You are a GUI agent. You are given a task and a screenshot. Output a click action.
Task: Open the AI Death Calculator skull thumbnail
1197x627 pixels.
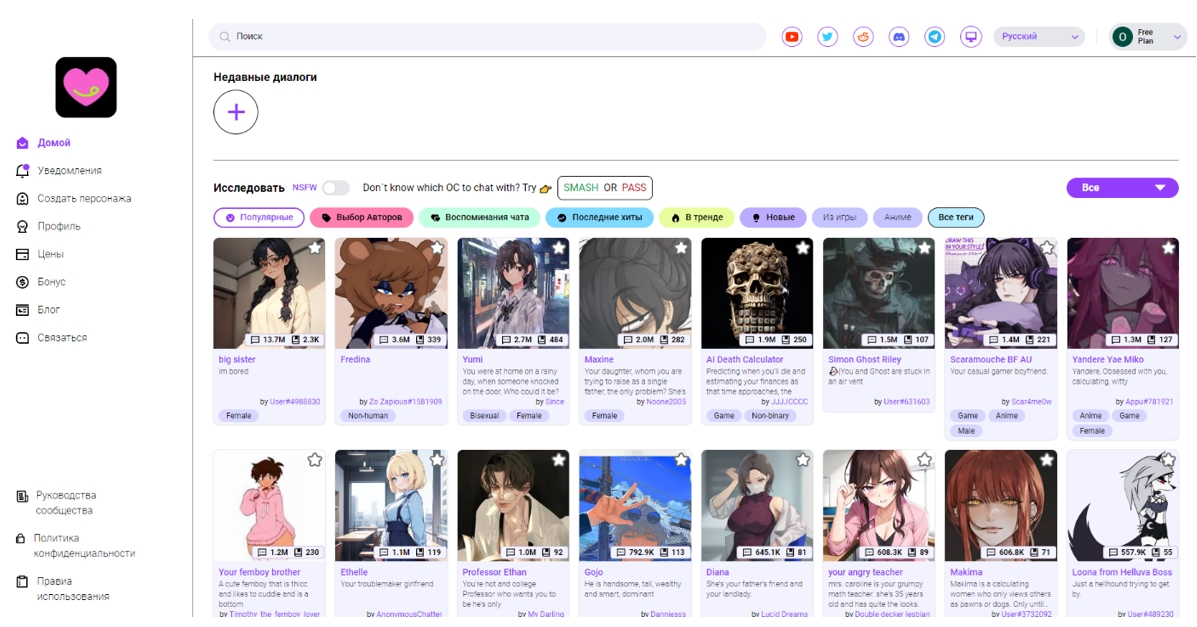point(757,293)
